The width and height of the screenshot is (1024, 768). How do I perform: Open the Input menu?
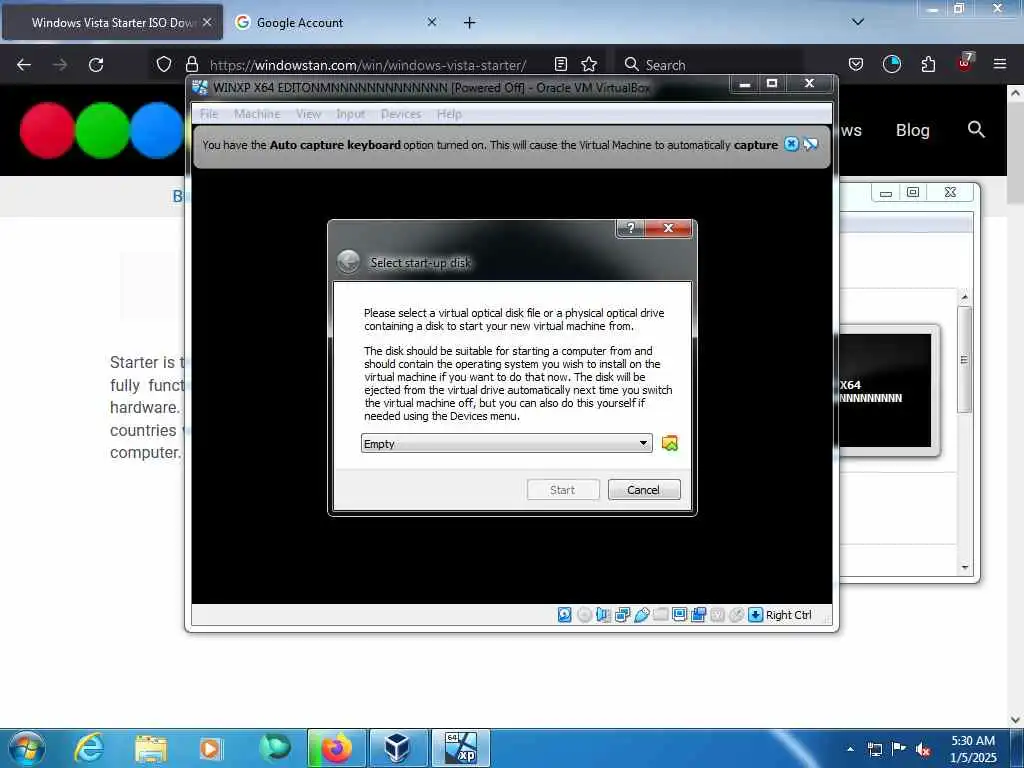pyautogui.click(x=351, y=114)
